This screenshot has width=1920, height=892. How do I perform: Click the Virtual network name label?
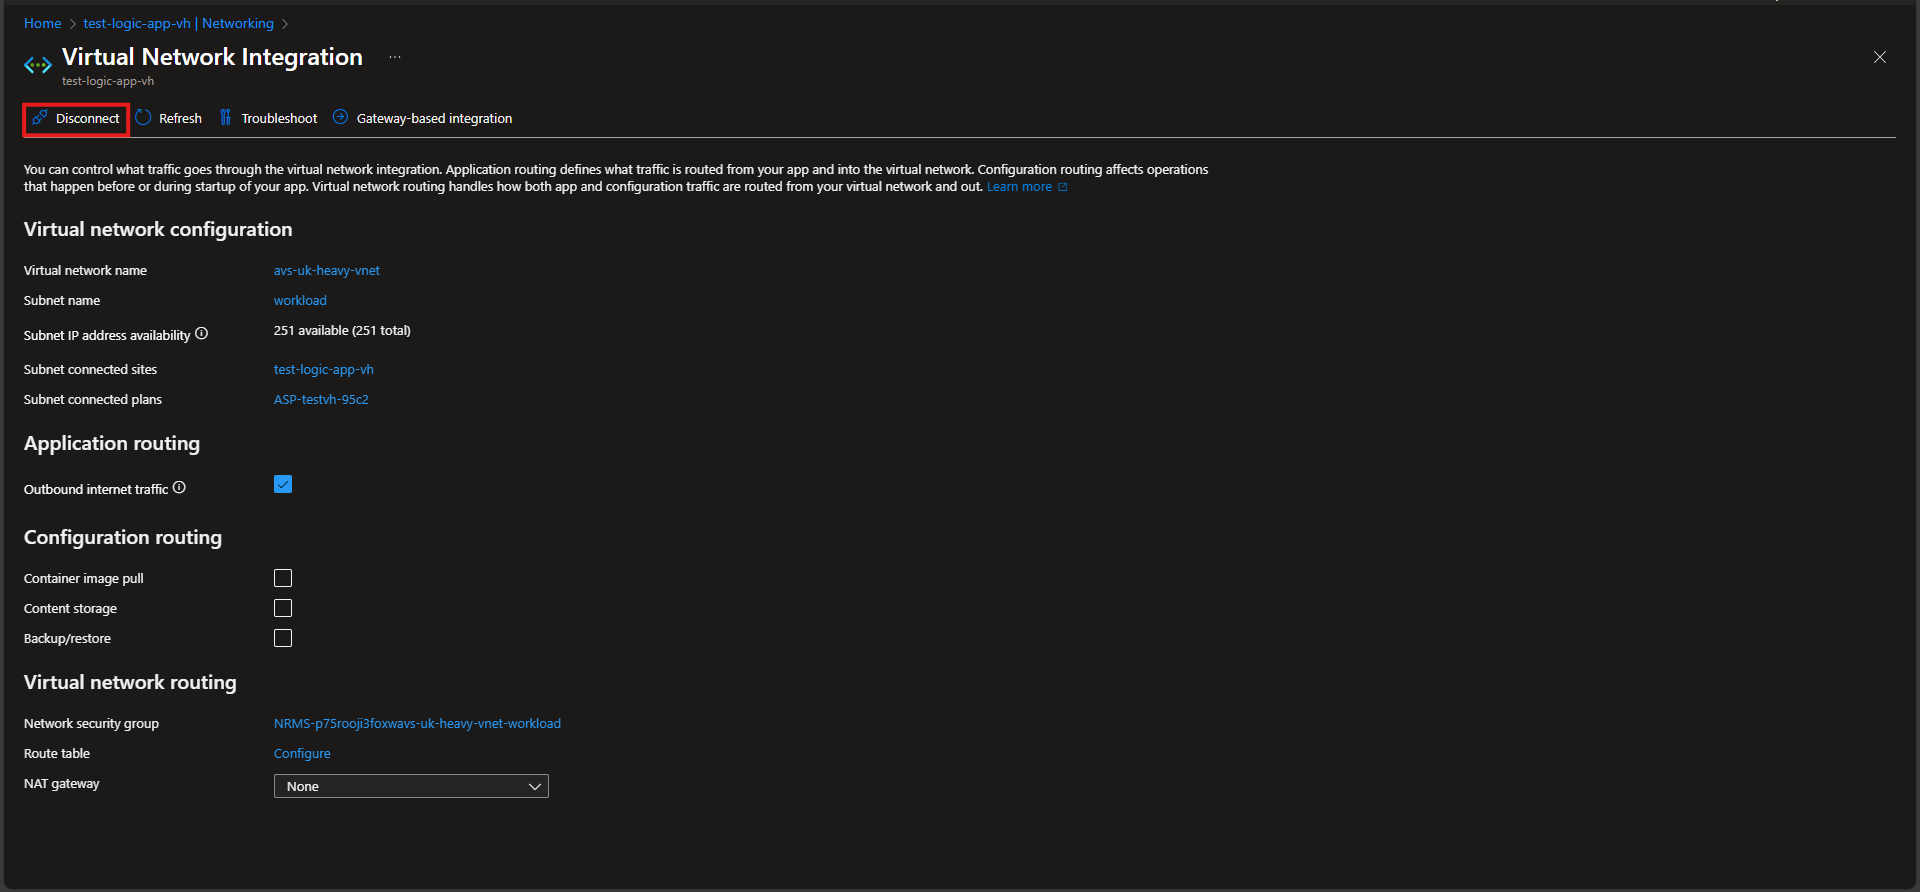coord(85,271)
